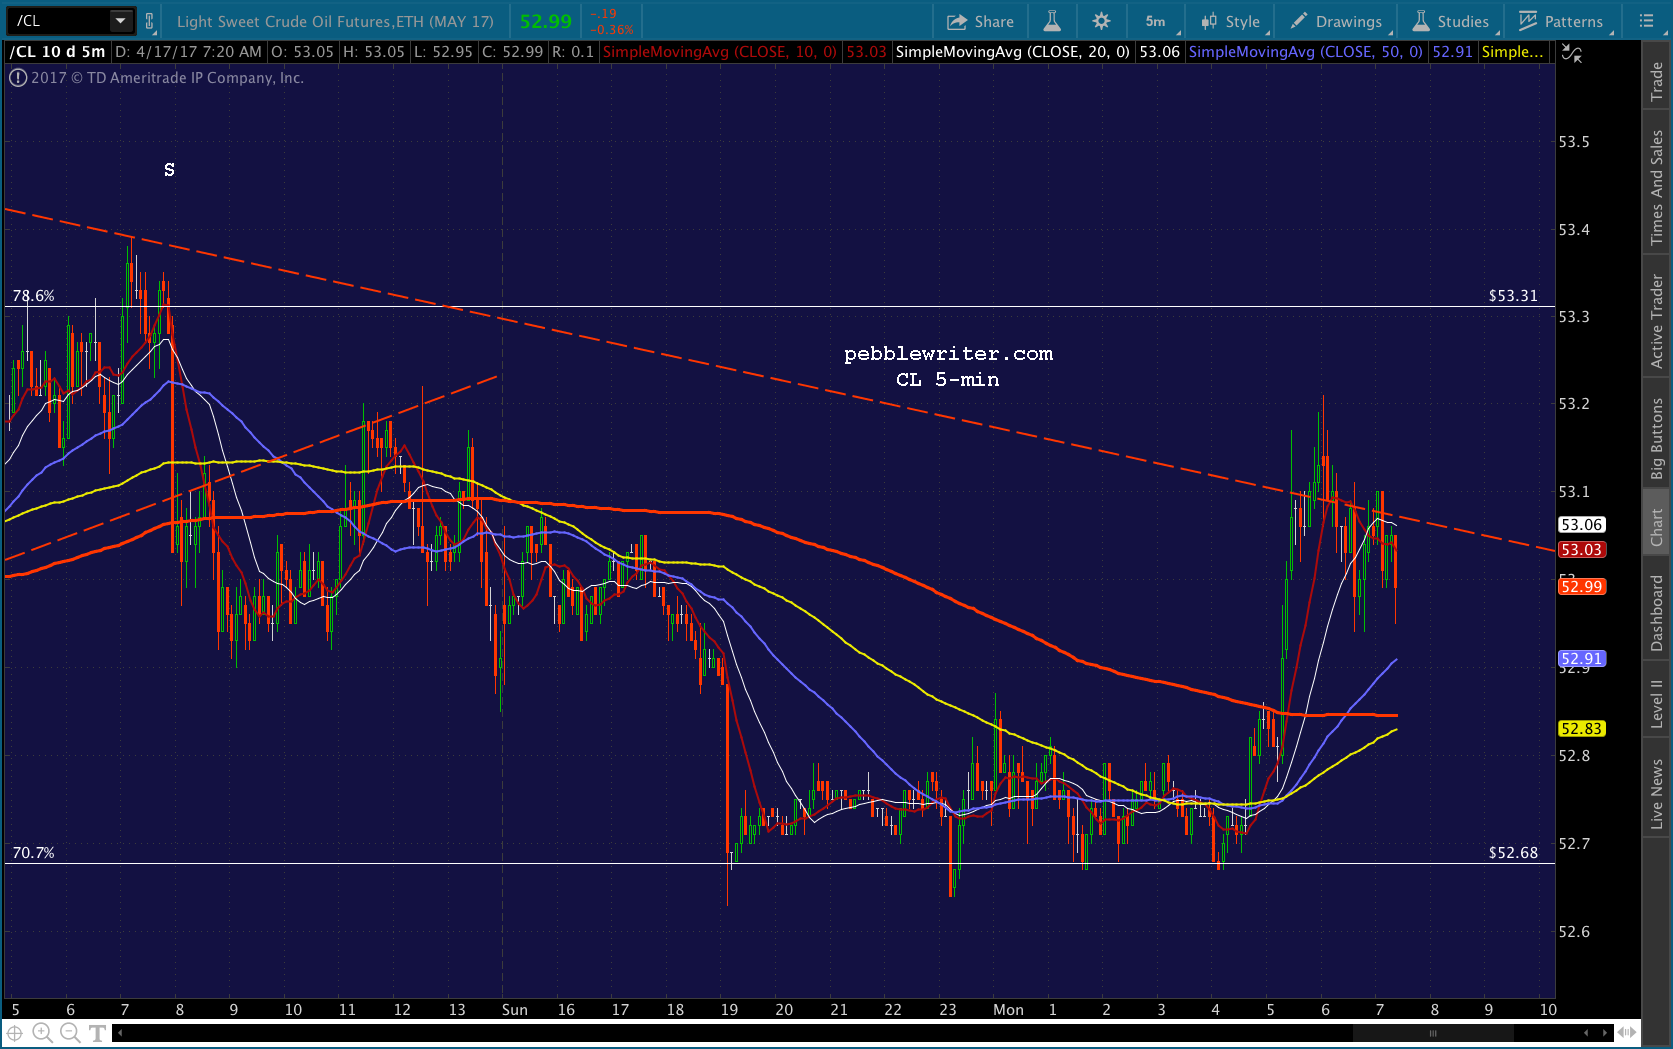Open the flask (thinkScript editor) icon

pyautogui.click(x=1052, y=21)
